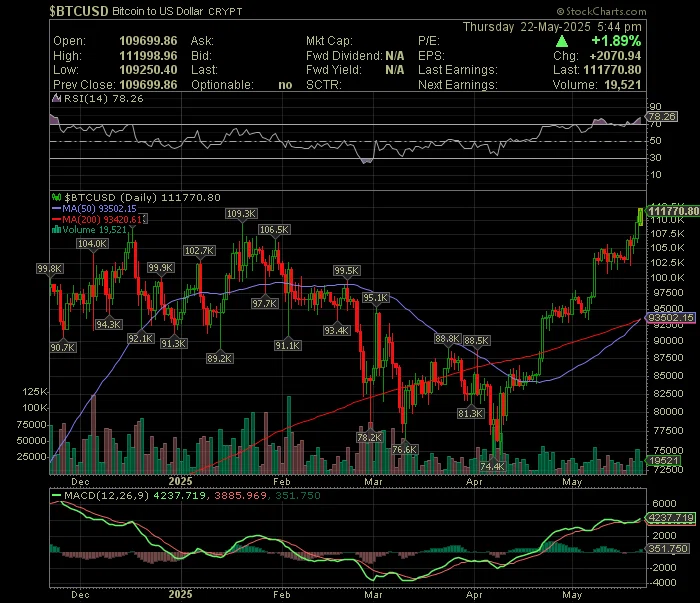
Task: Click the MA(50) 93502.15 legend entry
Action: pyautogui.click(x=99, y=208)
